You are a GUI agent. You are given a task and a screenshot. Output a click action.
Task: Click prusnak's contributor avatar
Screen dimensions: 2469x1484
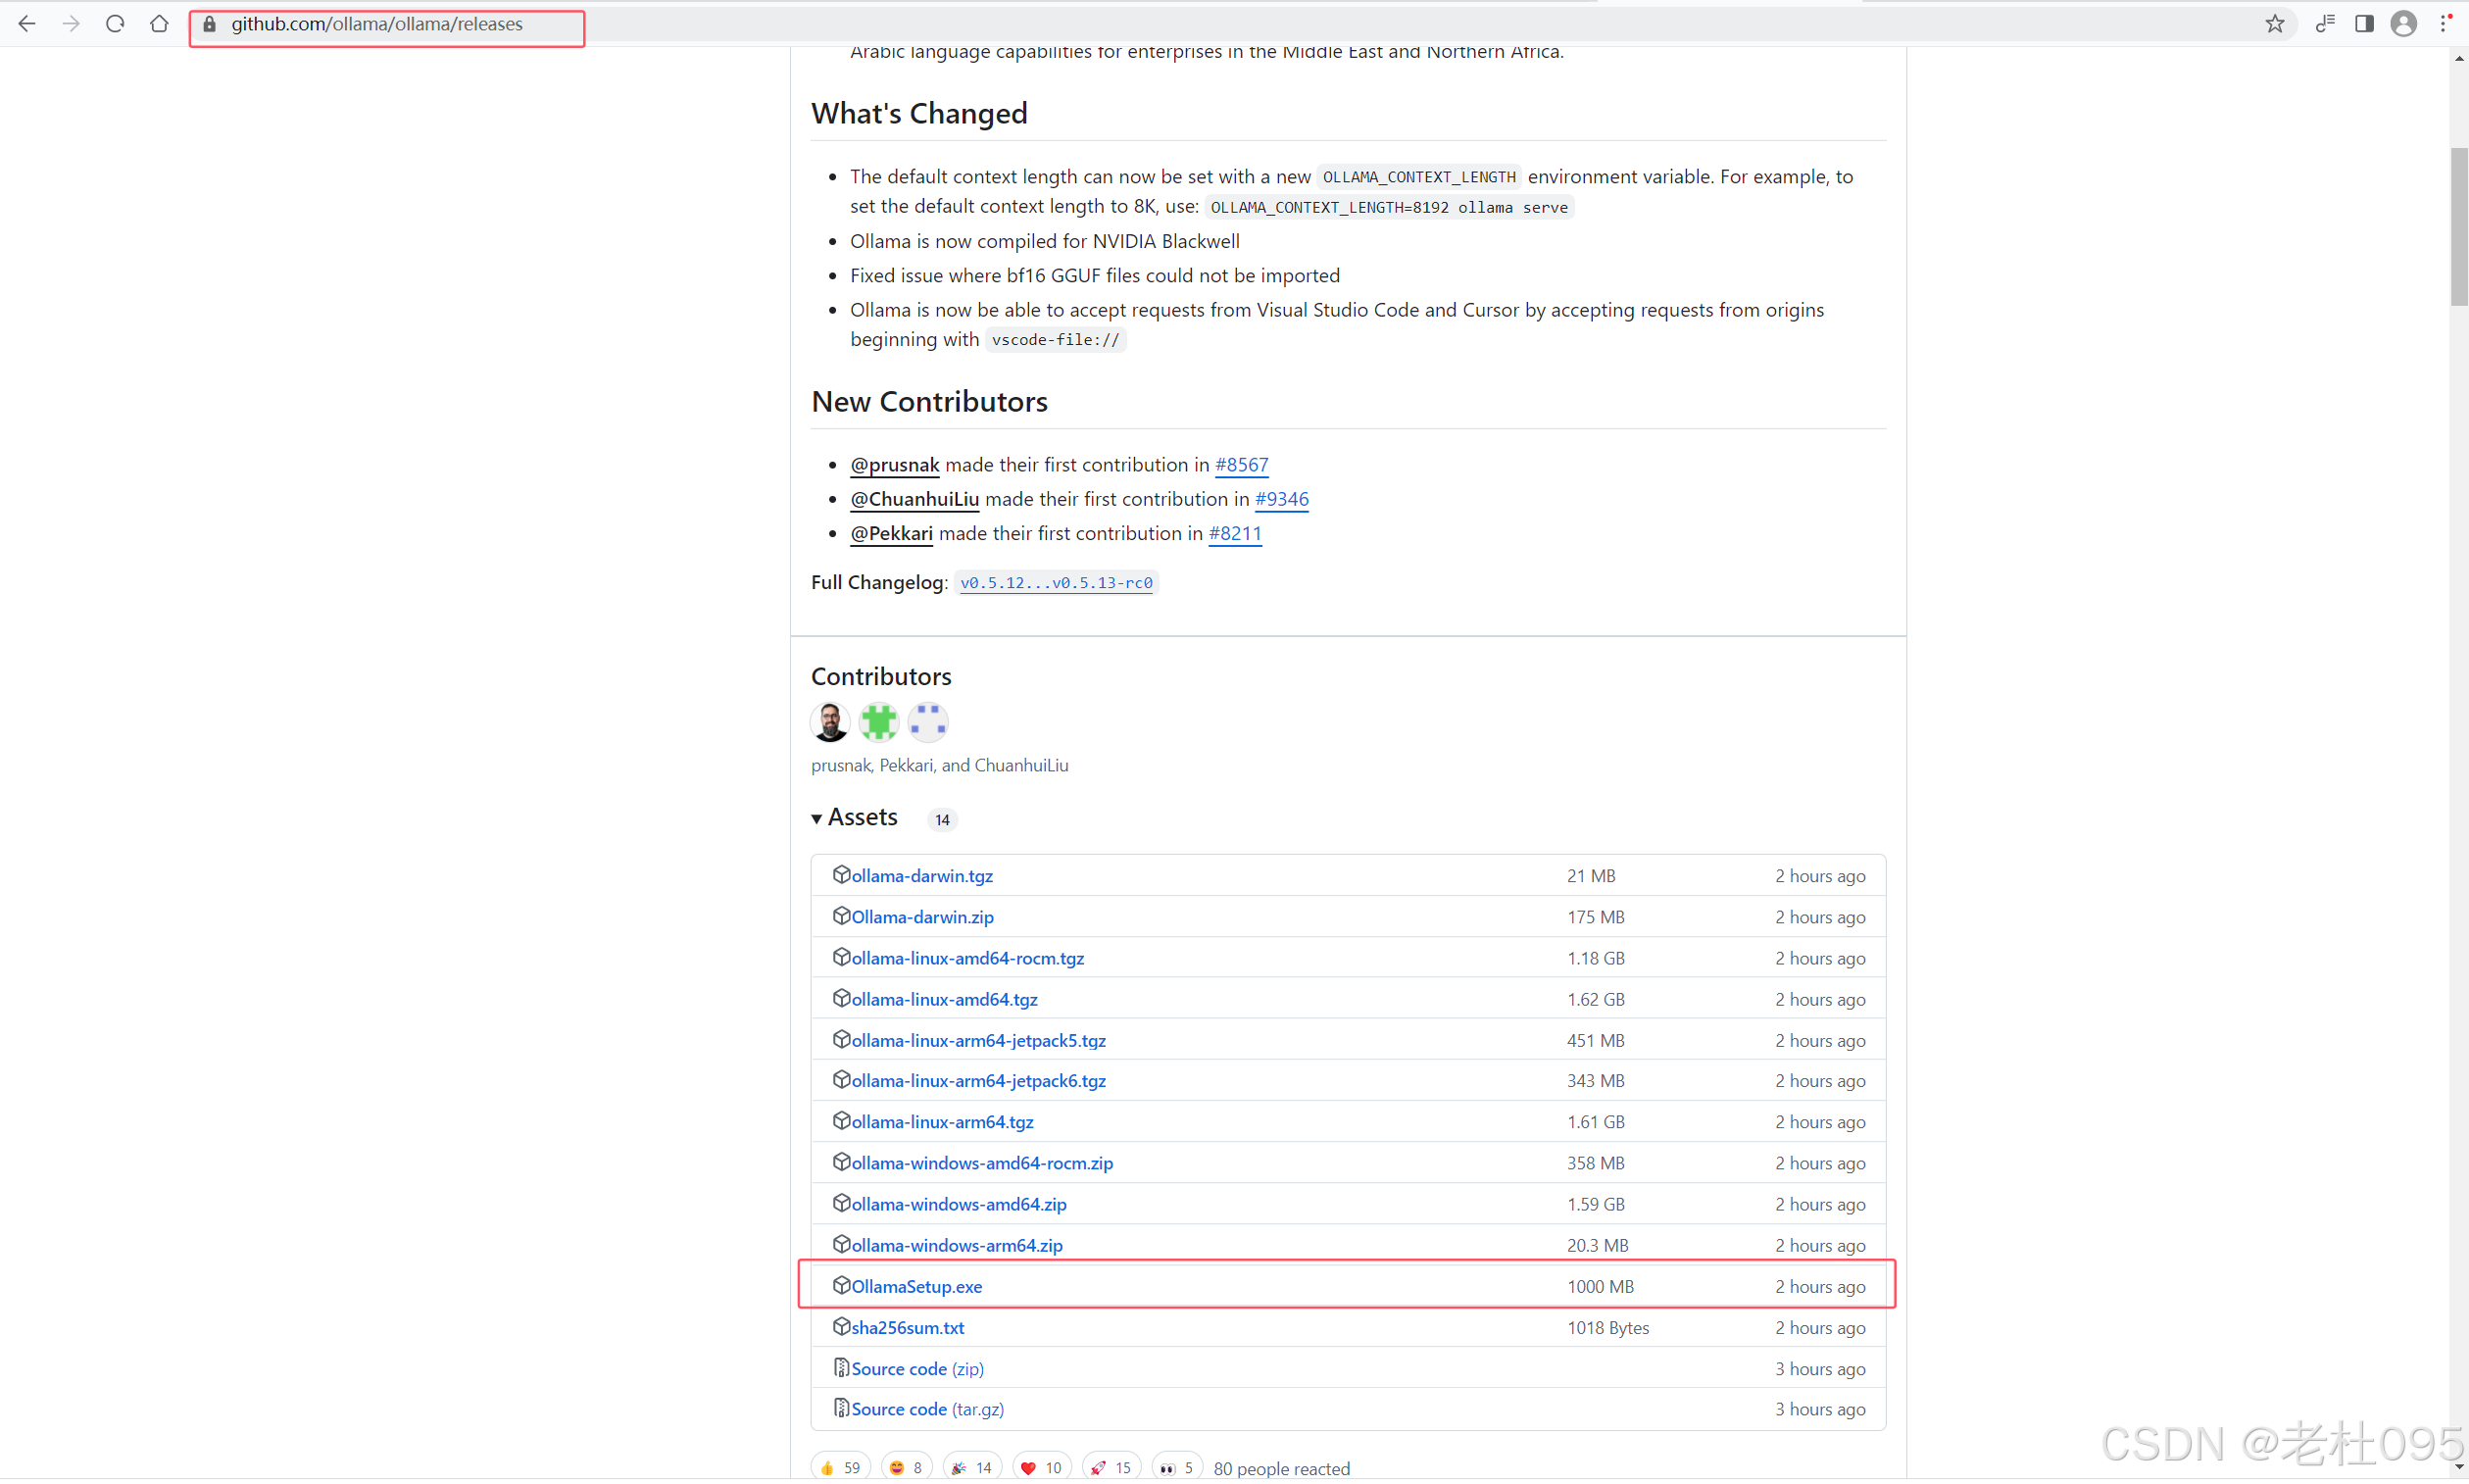(x=830, y=721)
